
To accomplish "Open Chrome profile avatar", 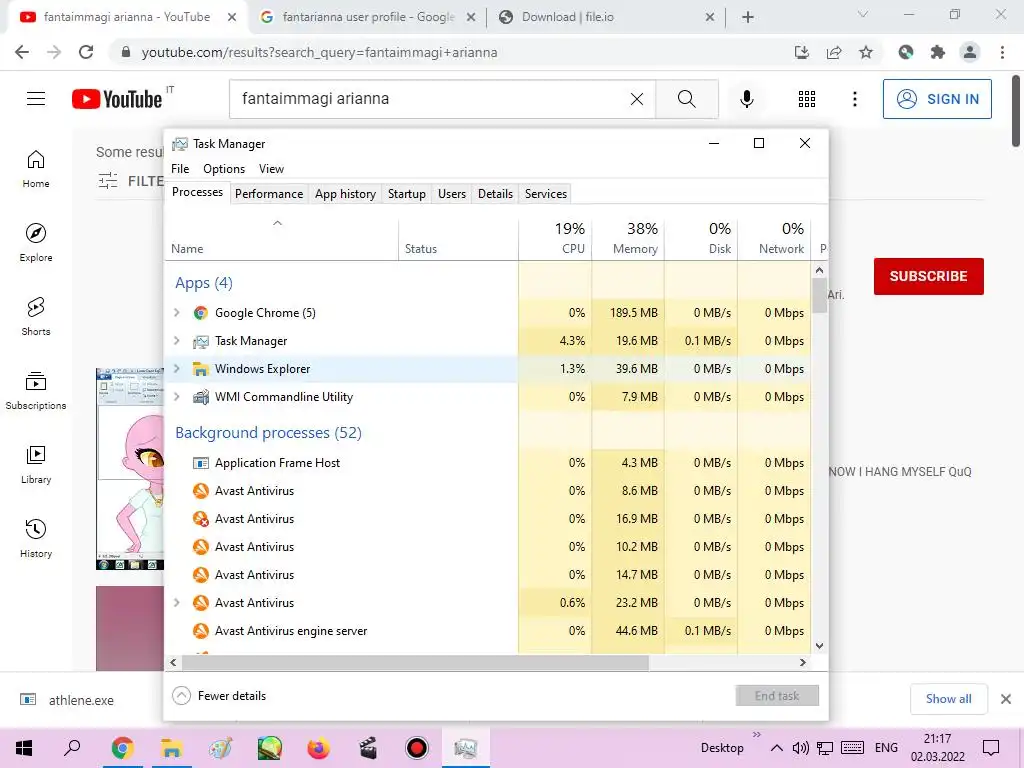I will coord(970,52).
